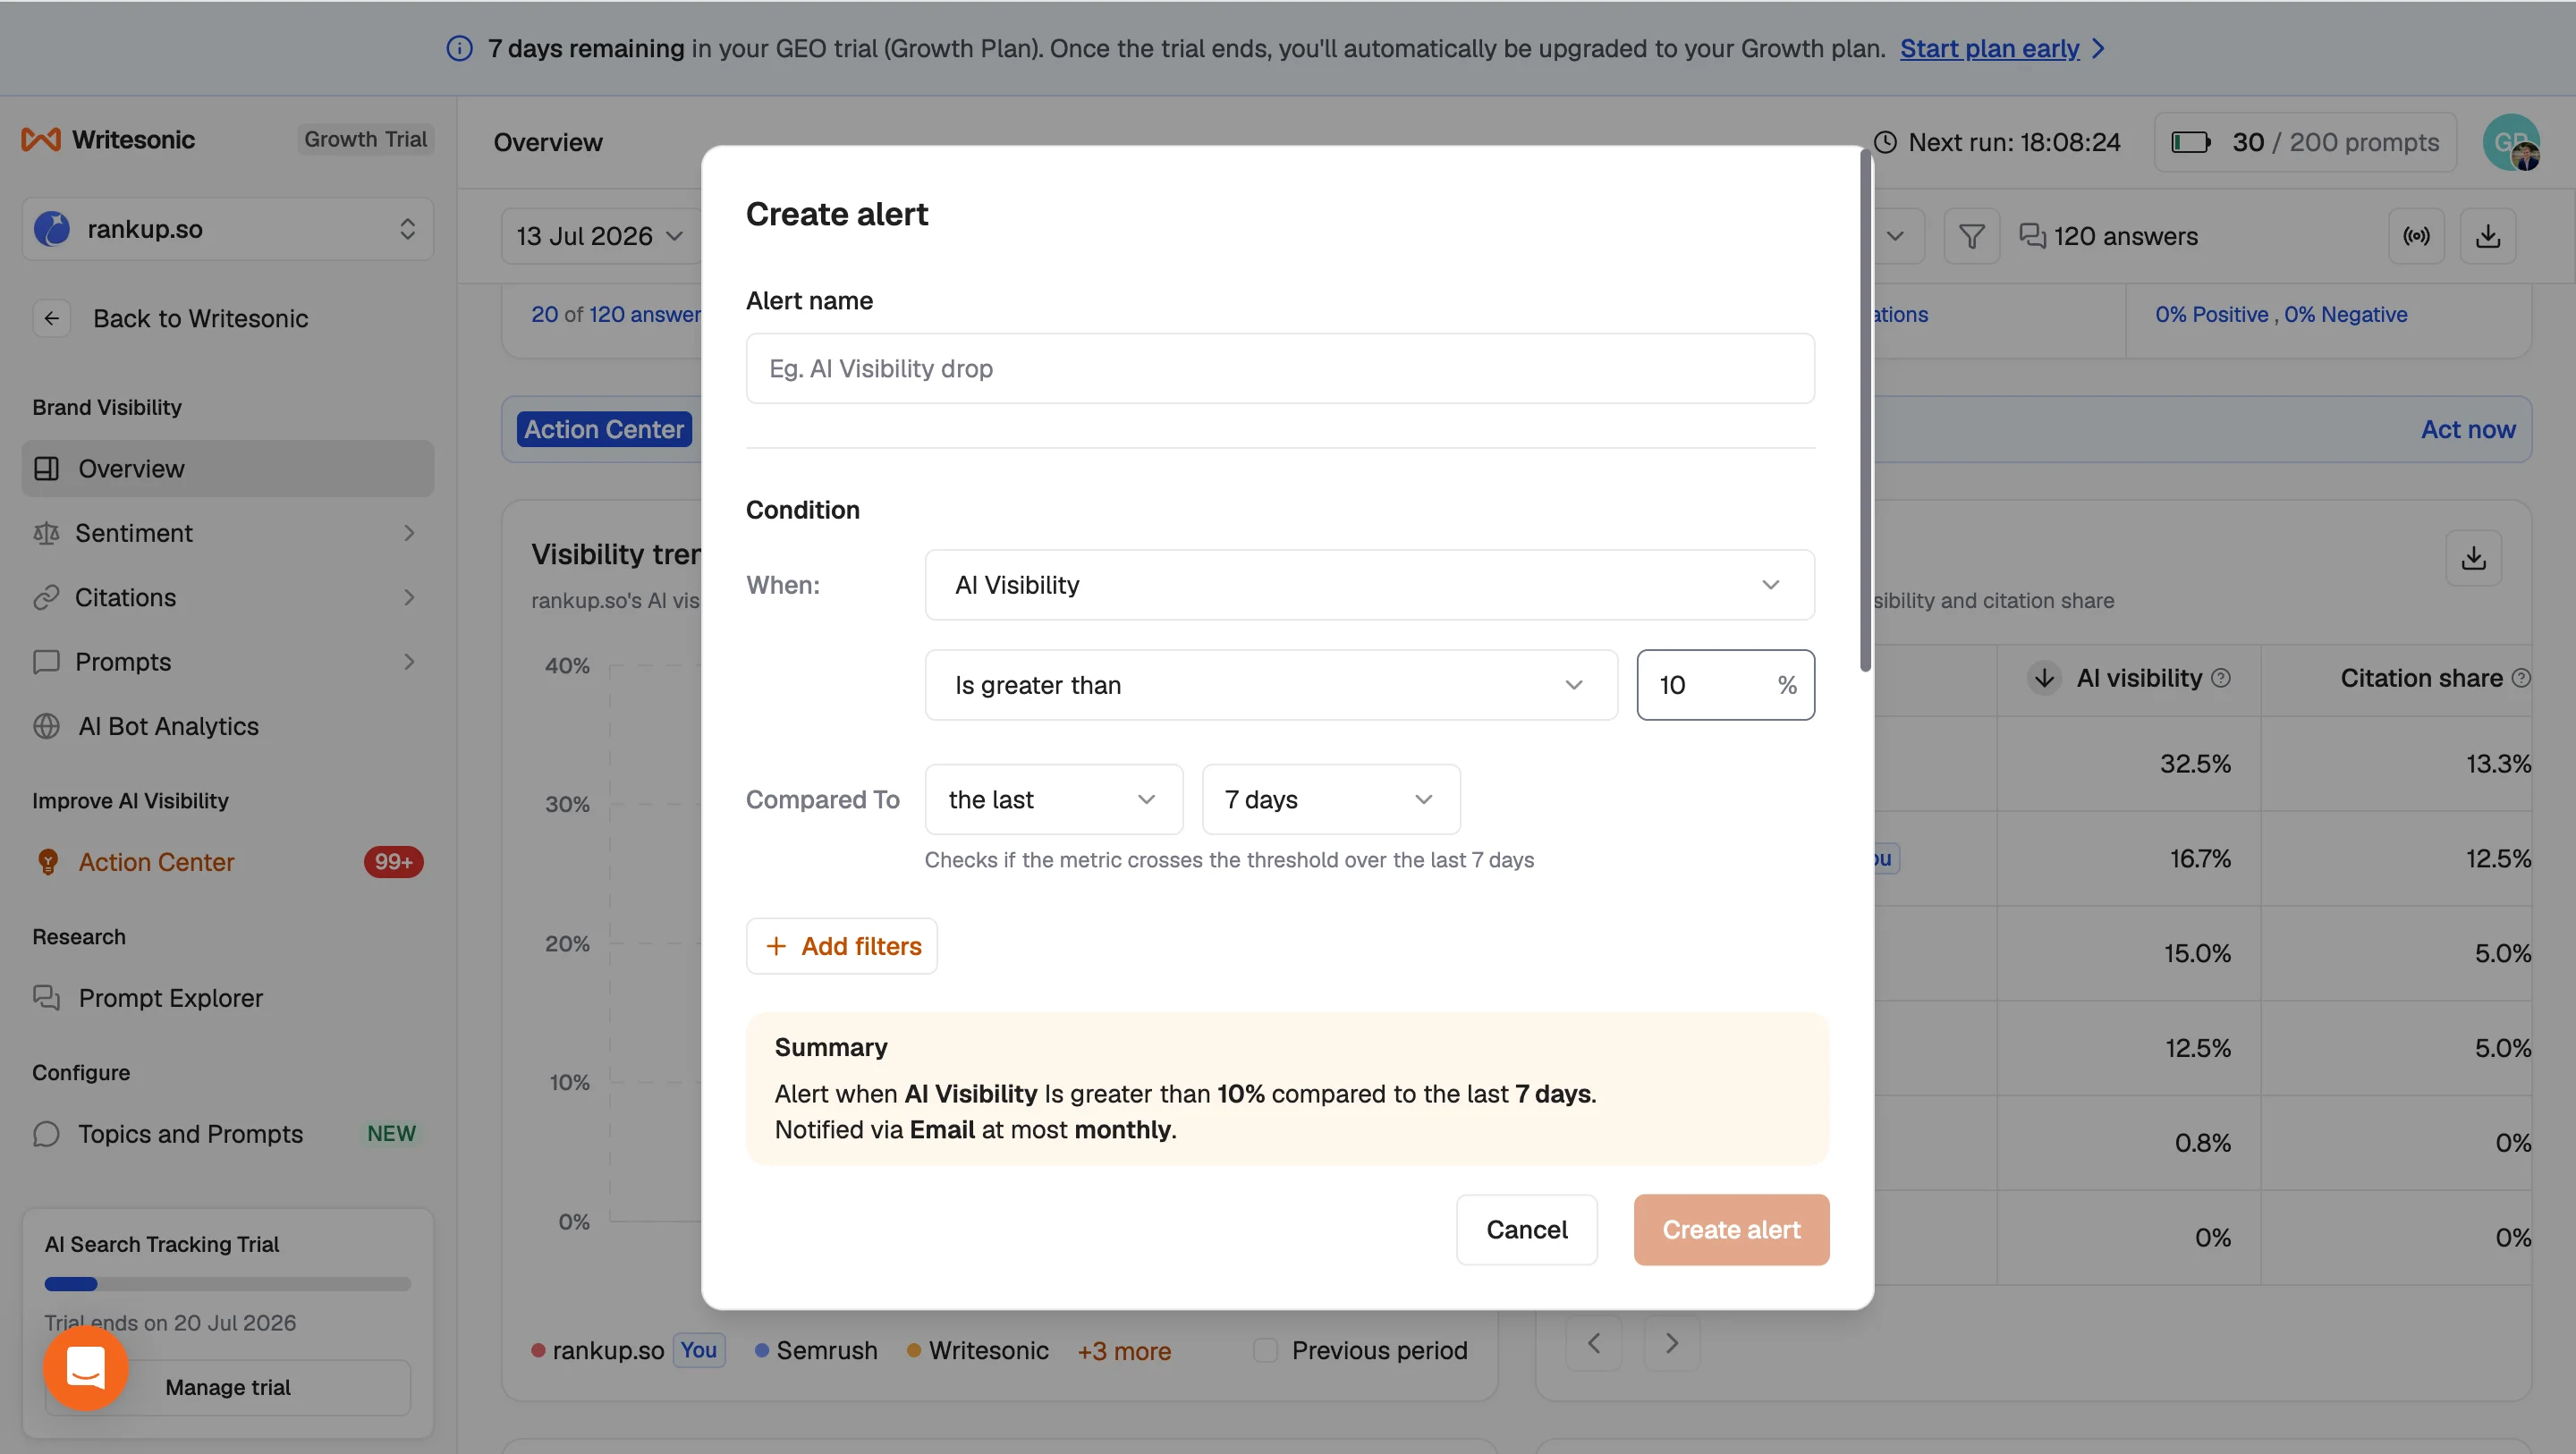Click the download icon in top toolbar
The width and height of the screenshot is (2576, 1454).
point(2488,236)
